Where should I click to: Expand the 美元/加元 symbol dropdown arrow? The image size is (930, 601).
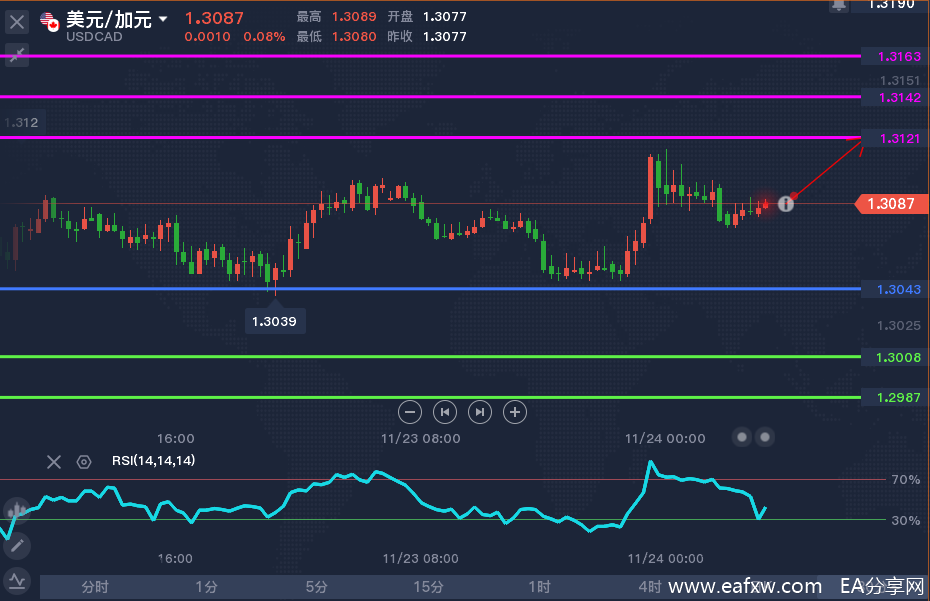tap(163, 19)
